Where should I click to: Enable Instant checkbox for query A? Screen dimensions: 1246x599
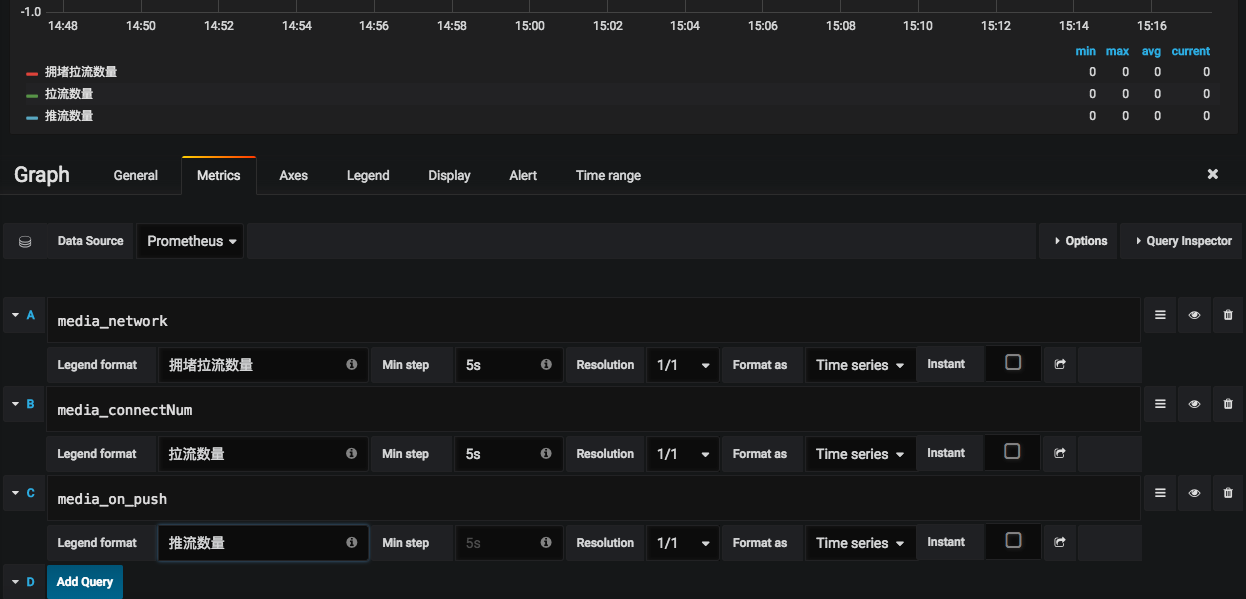click(1013, 362)
